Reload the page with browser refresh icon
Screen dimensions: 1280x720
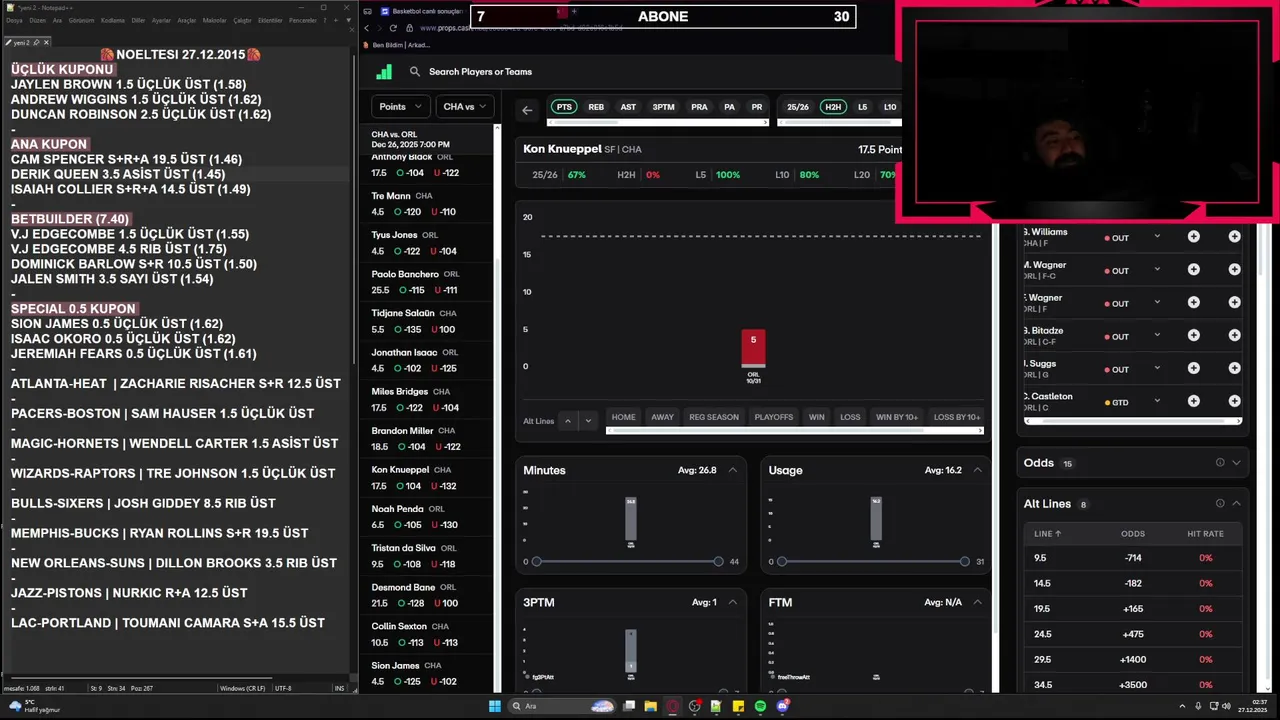pyautogui.click(x=393, y=28)
